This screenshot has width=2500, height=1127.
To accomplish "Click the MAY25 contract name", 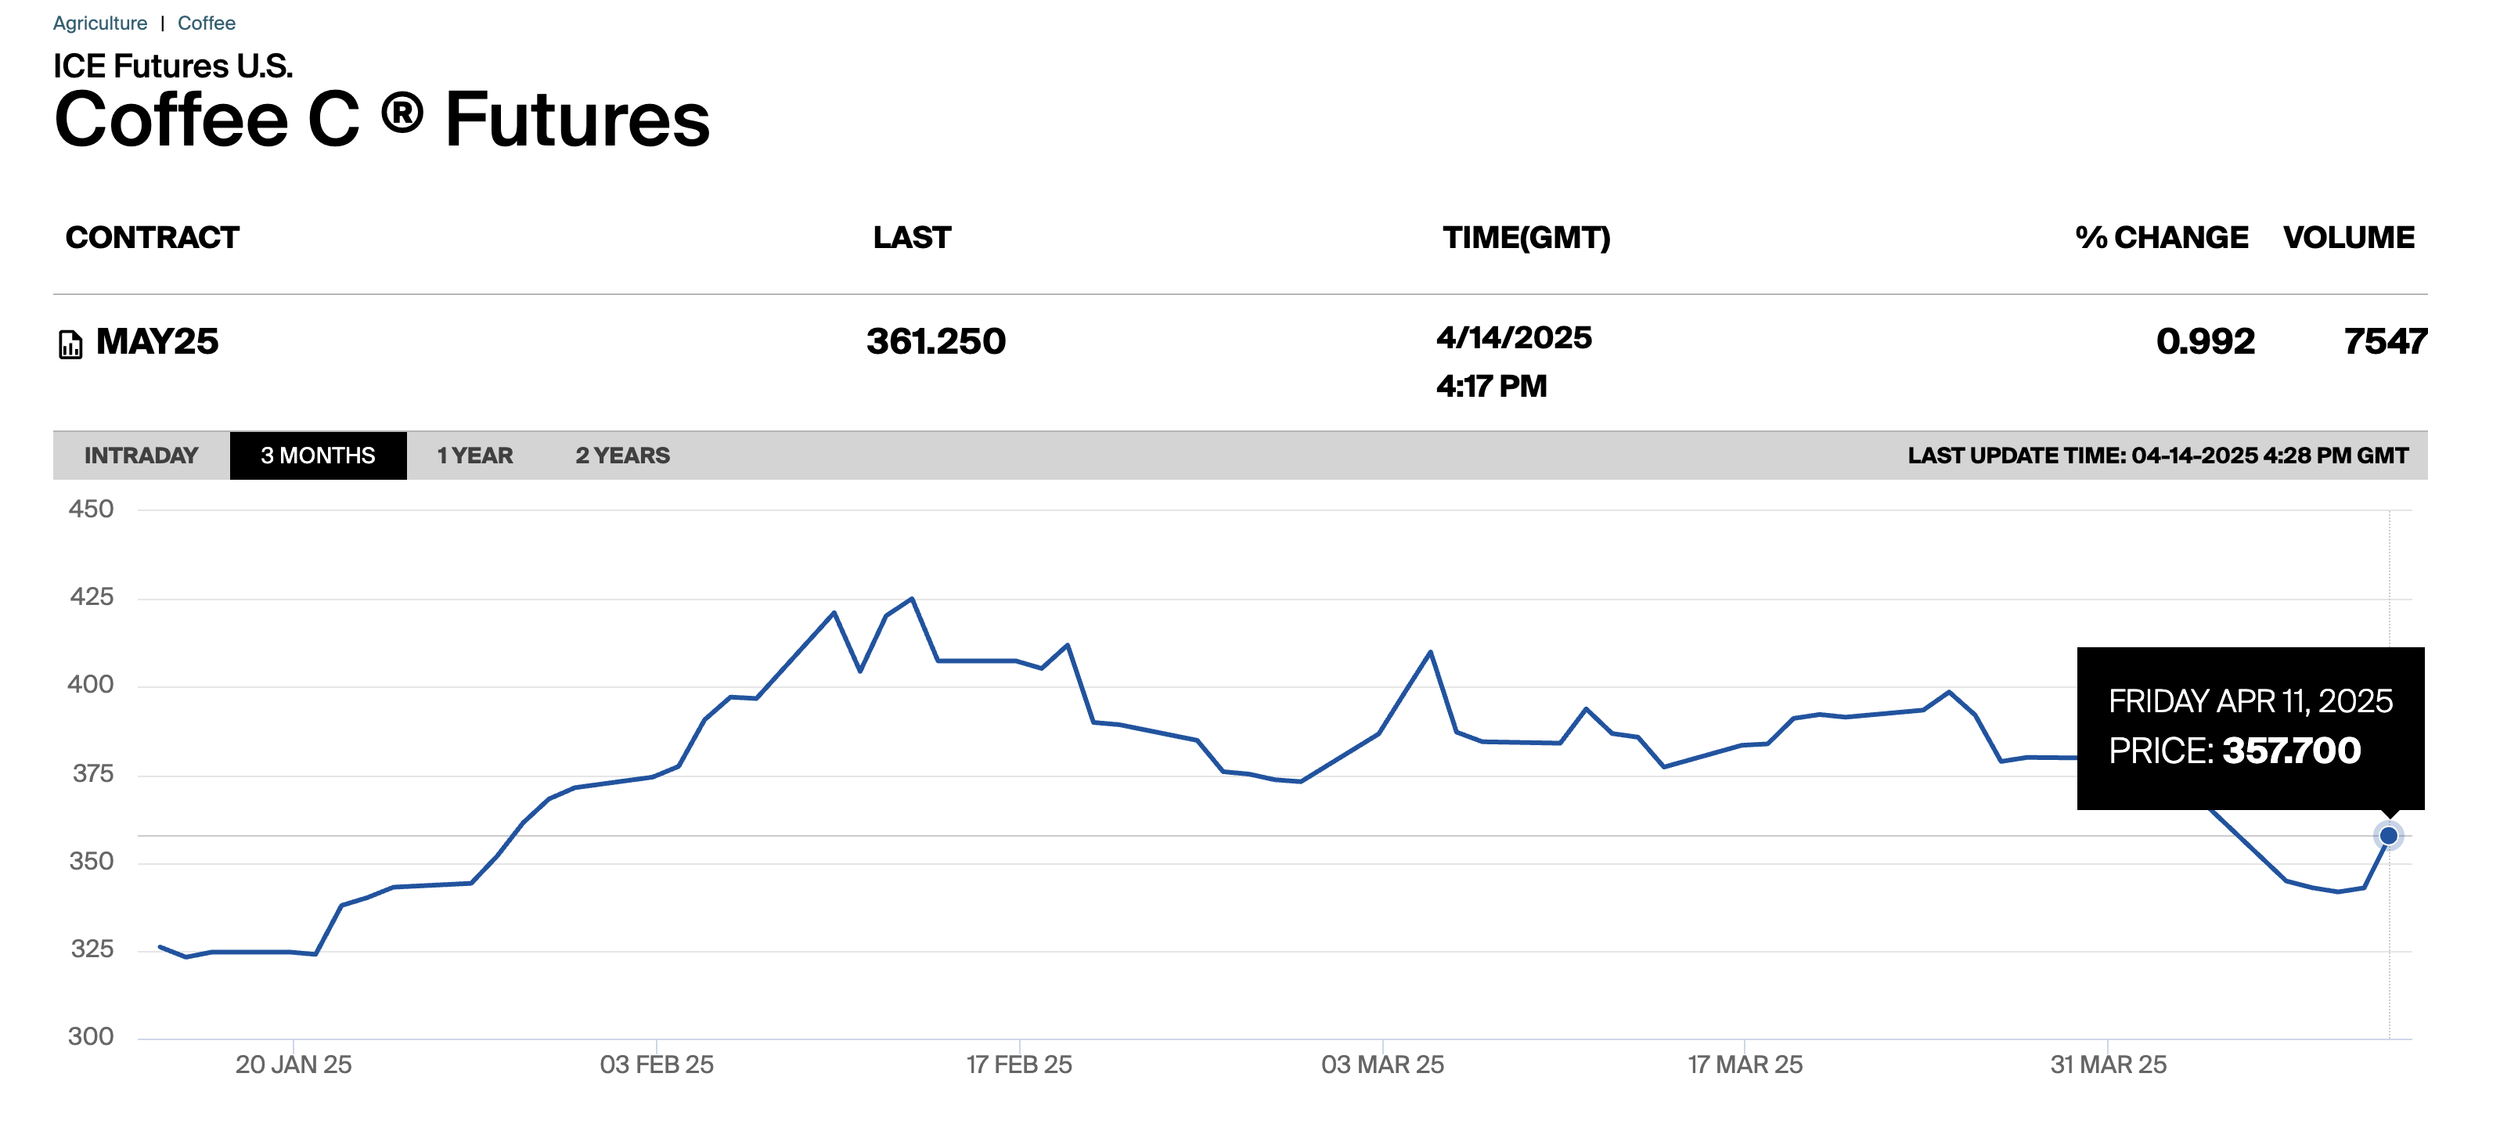I will pos(157,342).
